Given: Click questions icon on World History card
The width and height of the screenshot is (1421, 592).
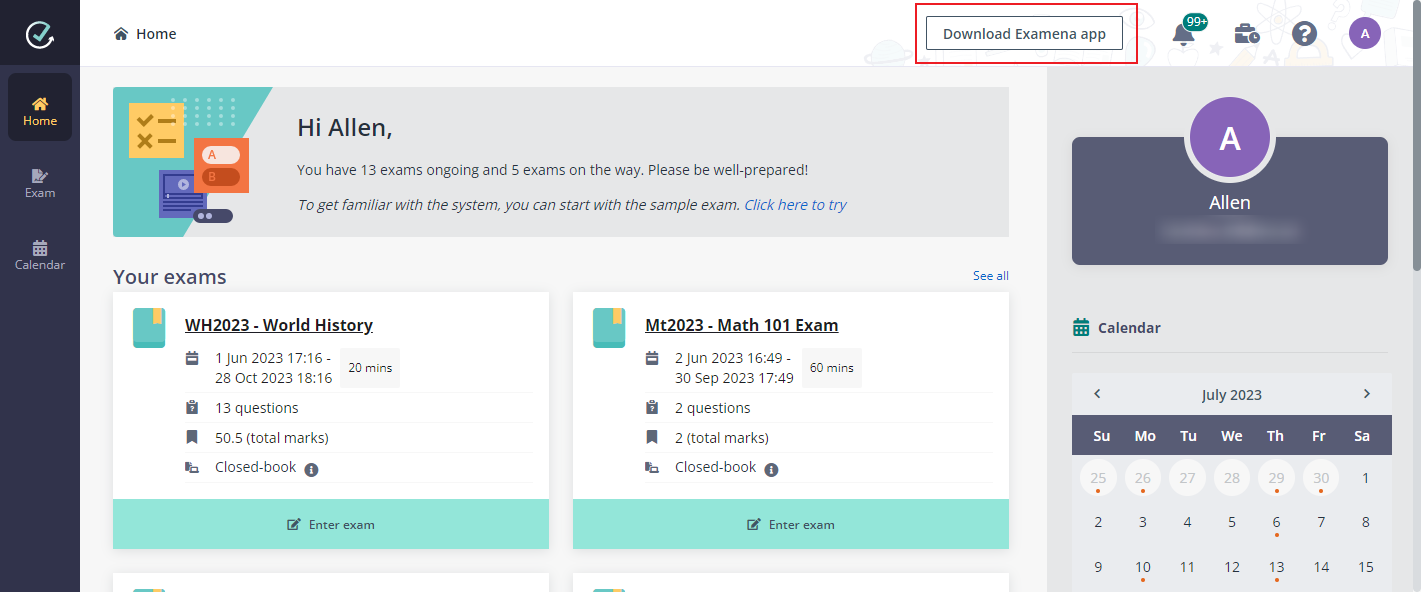Looking at the screenshot, I should pos(192,408).
